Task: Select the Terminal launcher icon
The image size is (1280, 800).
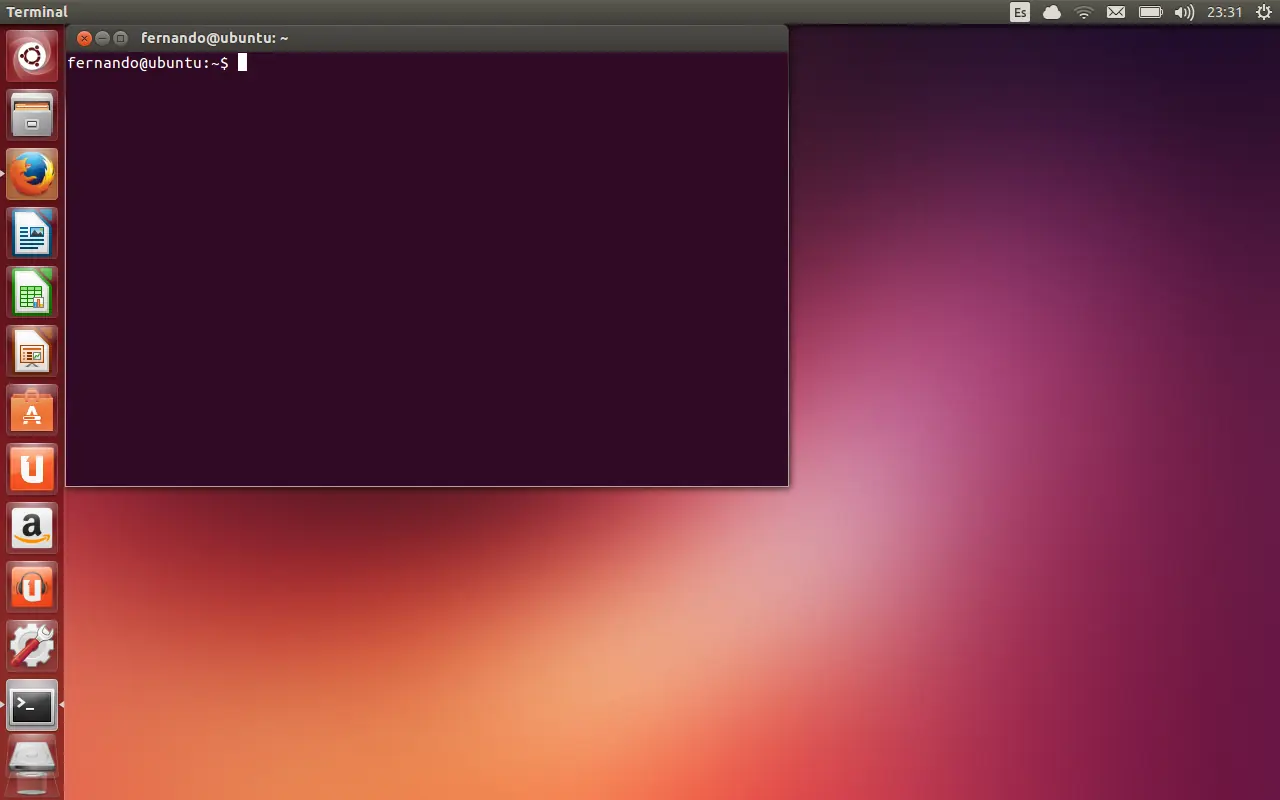Action: (x=32, y=706)
